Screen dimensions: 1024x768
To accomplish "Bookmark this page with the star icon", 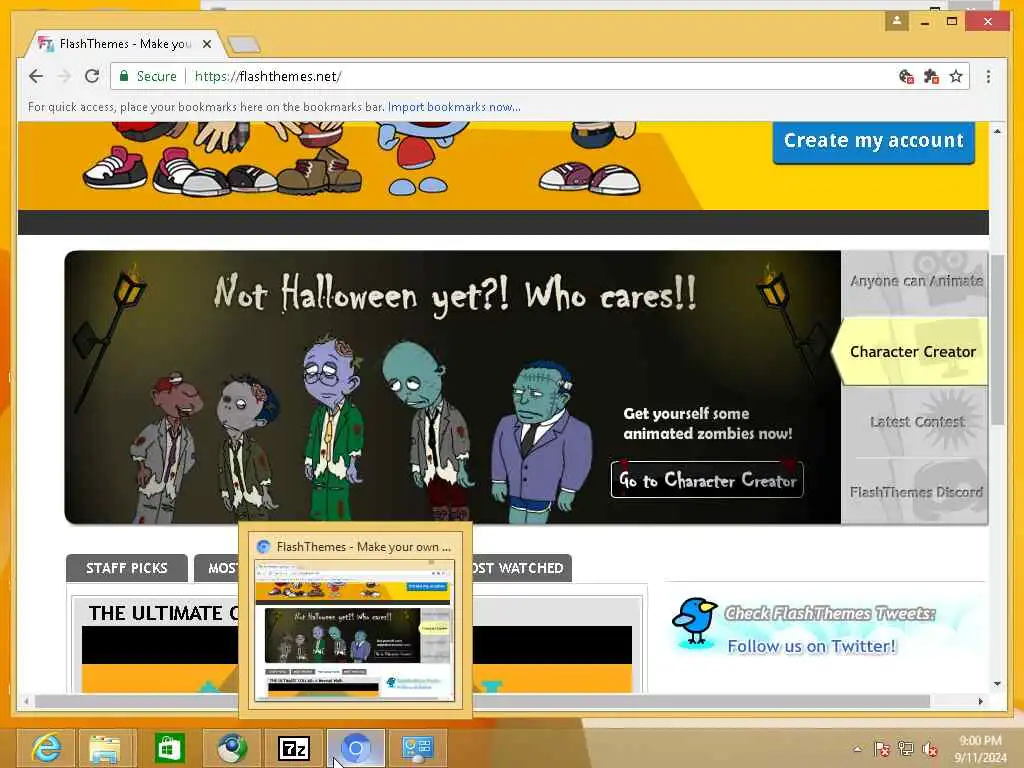I will pos(956,76).
